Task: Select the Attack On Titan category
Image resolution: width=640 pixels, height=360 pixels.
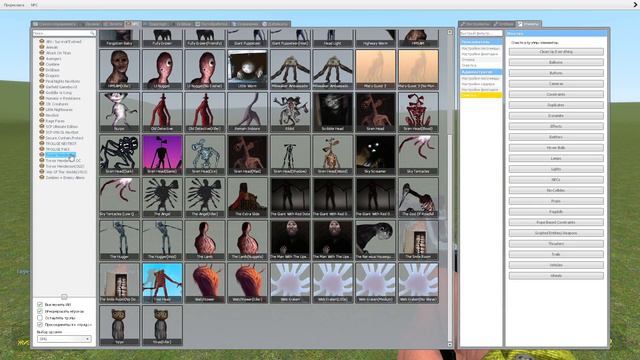Action: pos(58,53)
